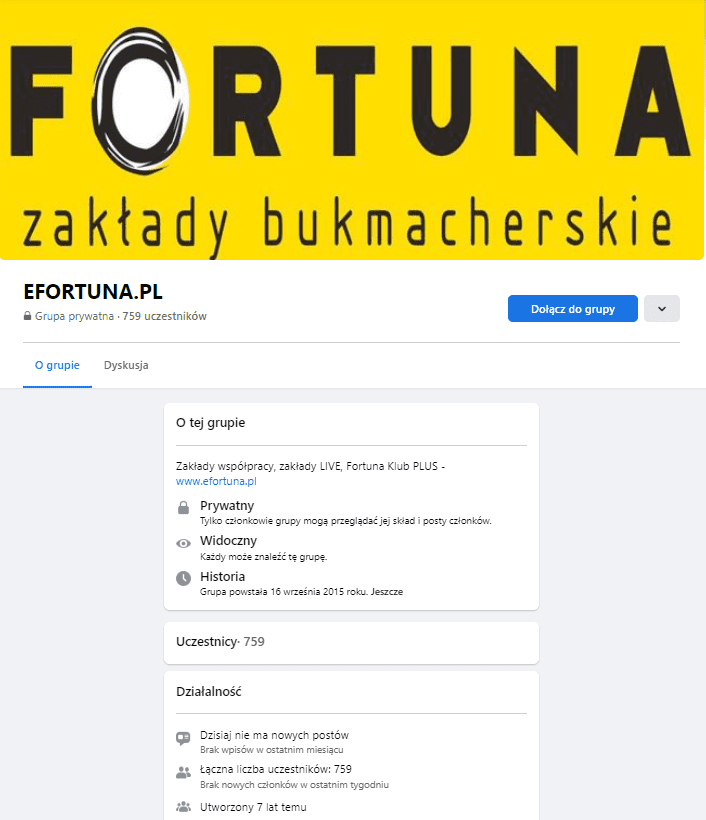The height and width of the screenshot is (820, 706).
Task: Click the group icon beside Utworzony 7 lat temu
Action: point(183,807)
